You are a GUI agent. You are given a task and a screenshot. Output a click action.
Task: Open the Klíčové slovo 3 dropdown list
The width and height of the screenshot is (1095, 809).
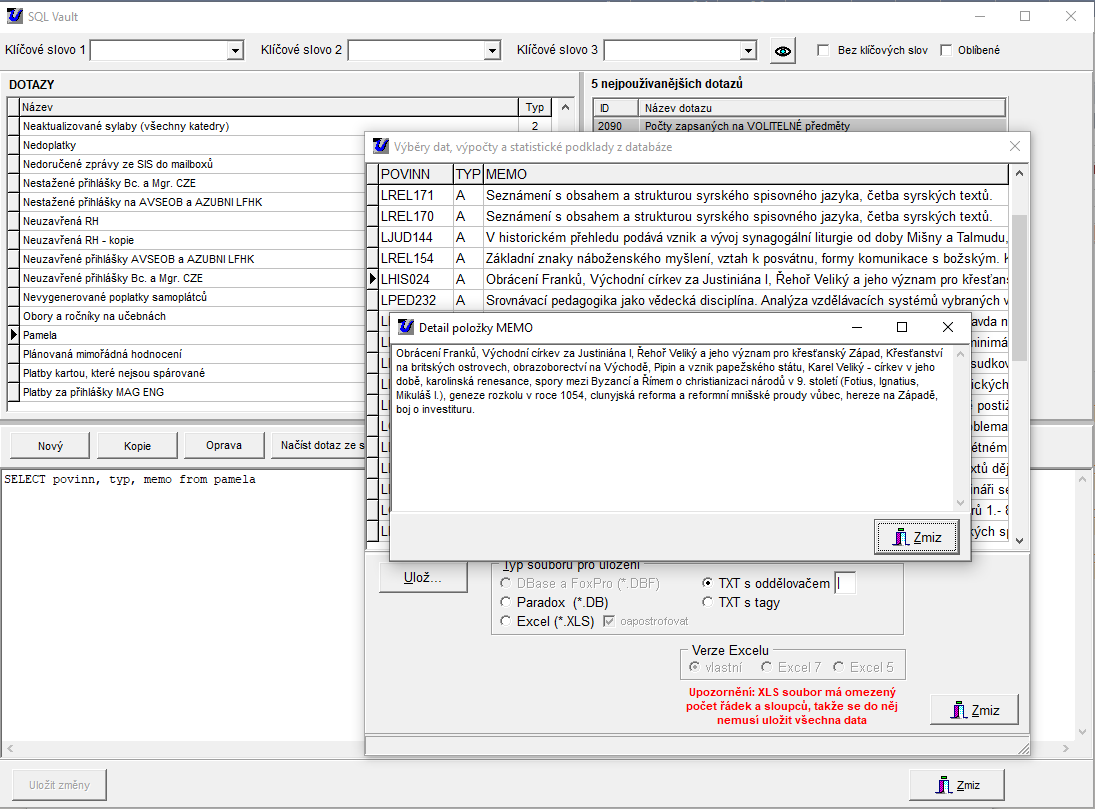(748, 51)
